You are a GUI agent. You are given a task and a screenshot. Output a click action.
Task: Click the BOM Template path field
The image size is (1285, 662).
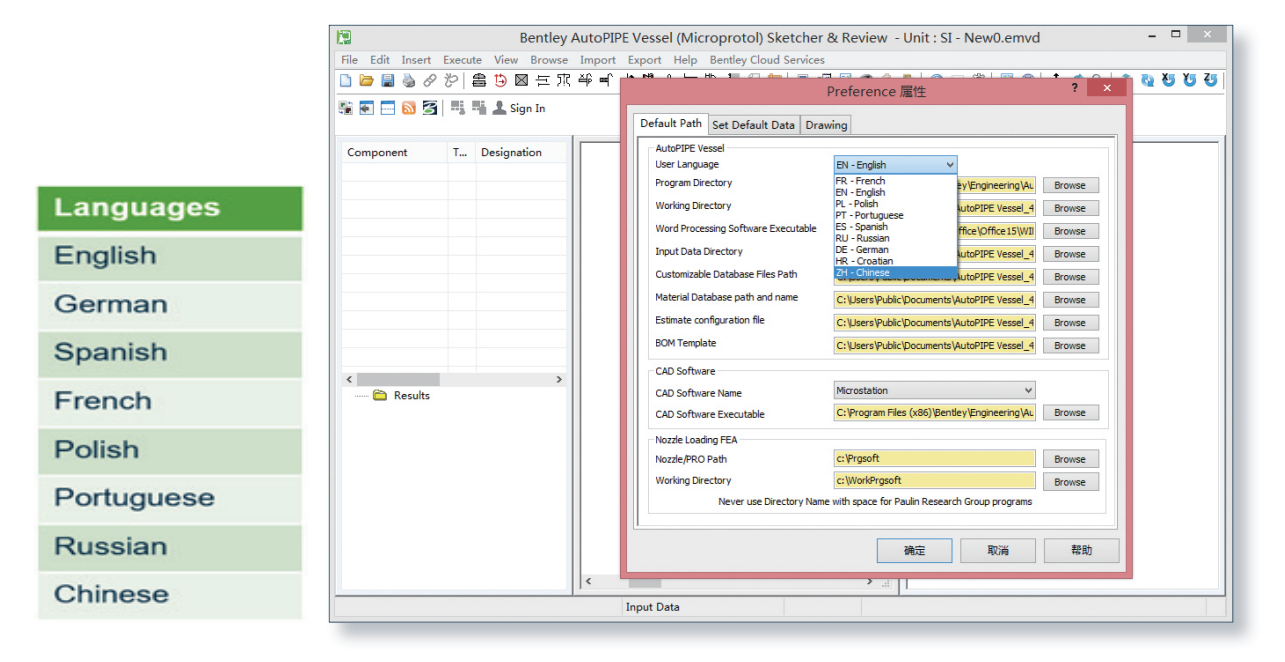[x=935, y=345]
